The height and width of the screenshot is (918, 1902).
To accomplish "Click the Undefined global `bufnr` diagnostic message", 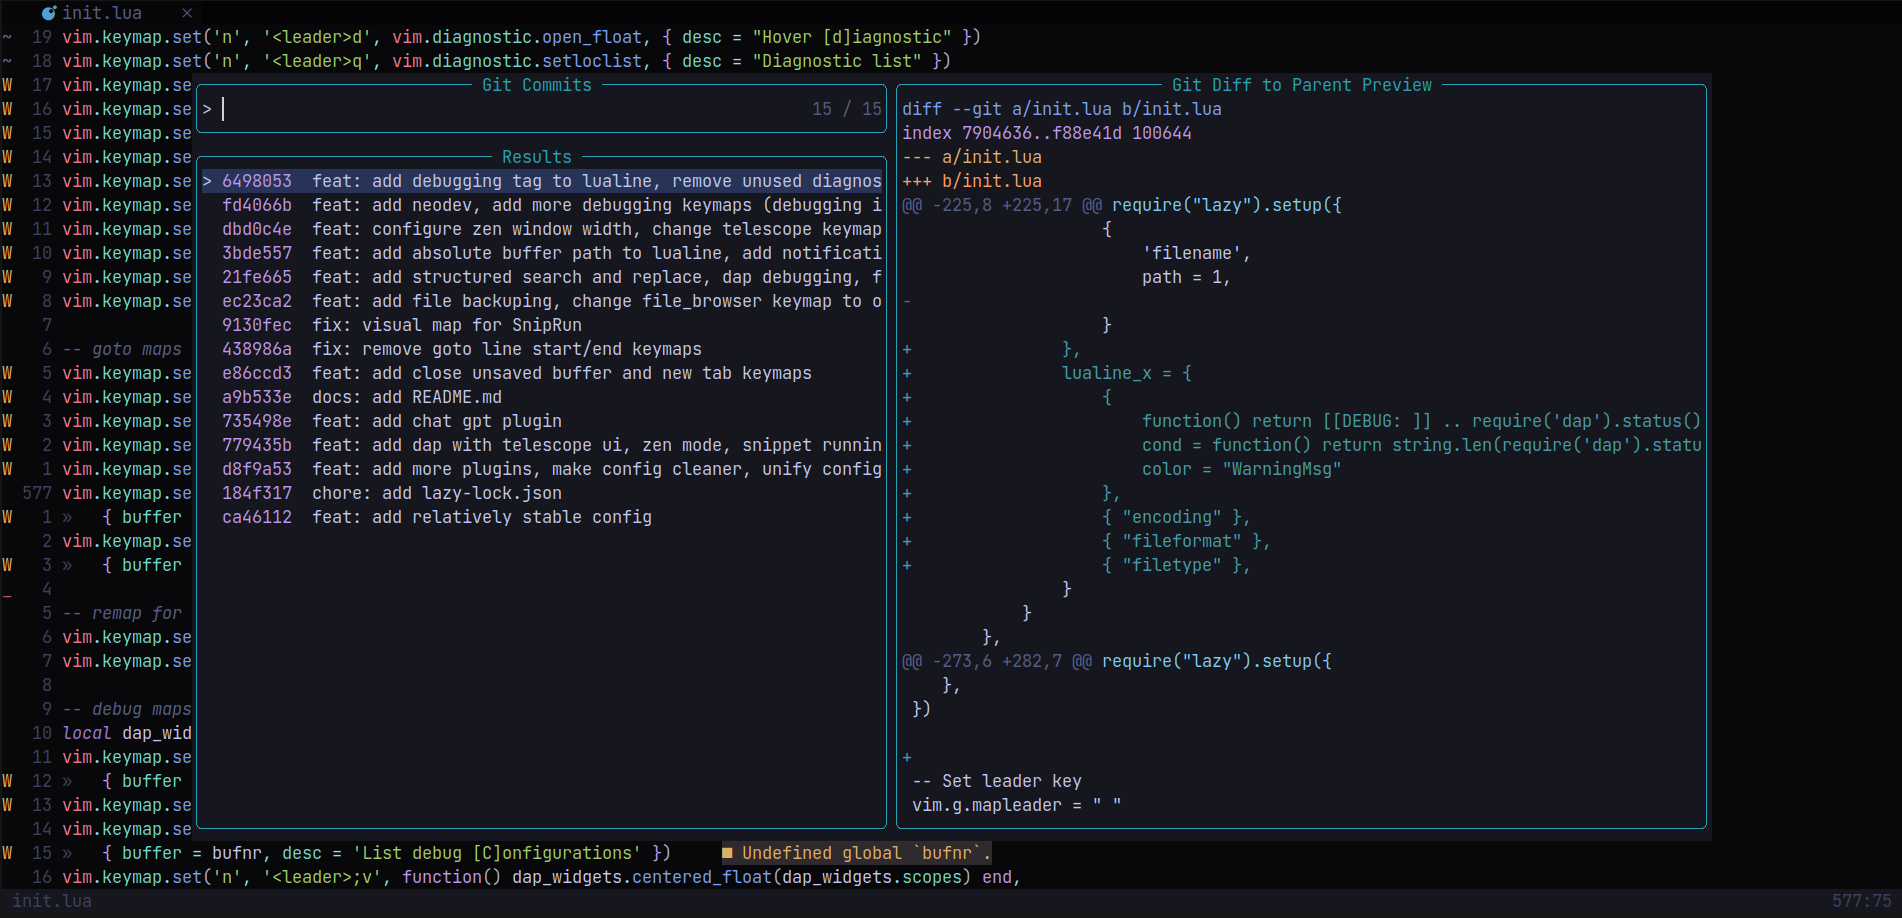I will [x=857, y=853].
